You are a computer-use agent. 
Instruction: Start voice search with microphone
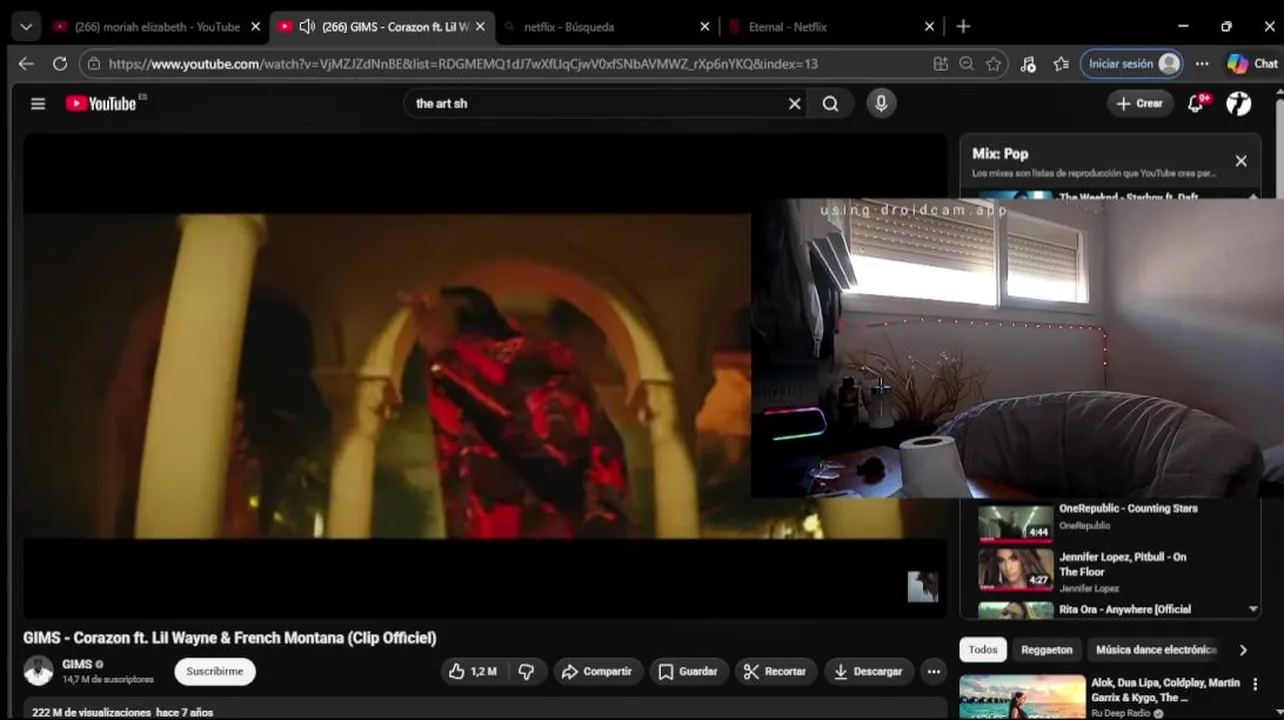click(x=881, y=103)
